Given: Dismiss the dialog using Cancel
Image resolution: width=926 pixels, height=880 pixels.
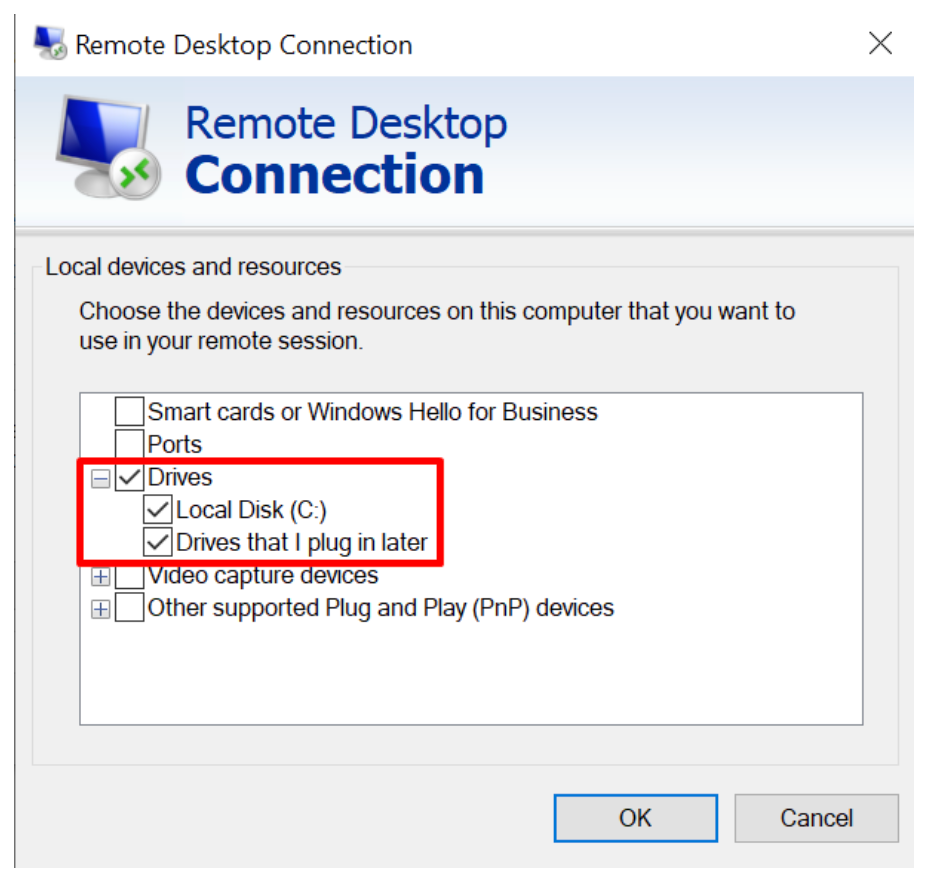Looking at the screenshot, I should click(816, 818).
